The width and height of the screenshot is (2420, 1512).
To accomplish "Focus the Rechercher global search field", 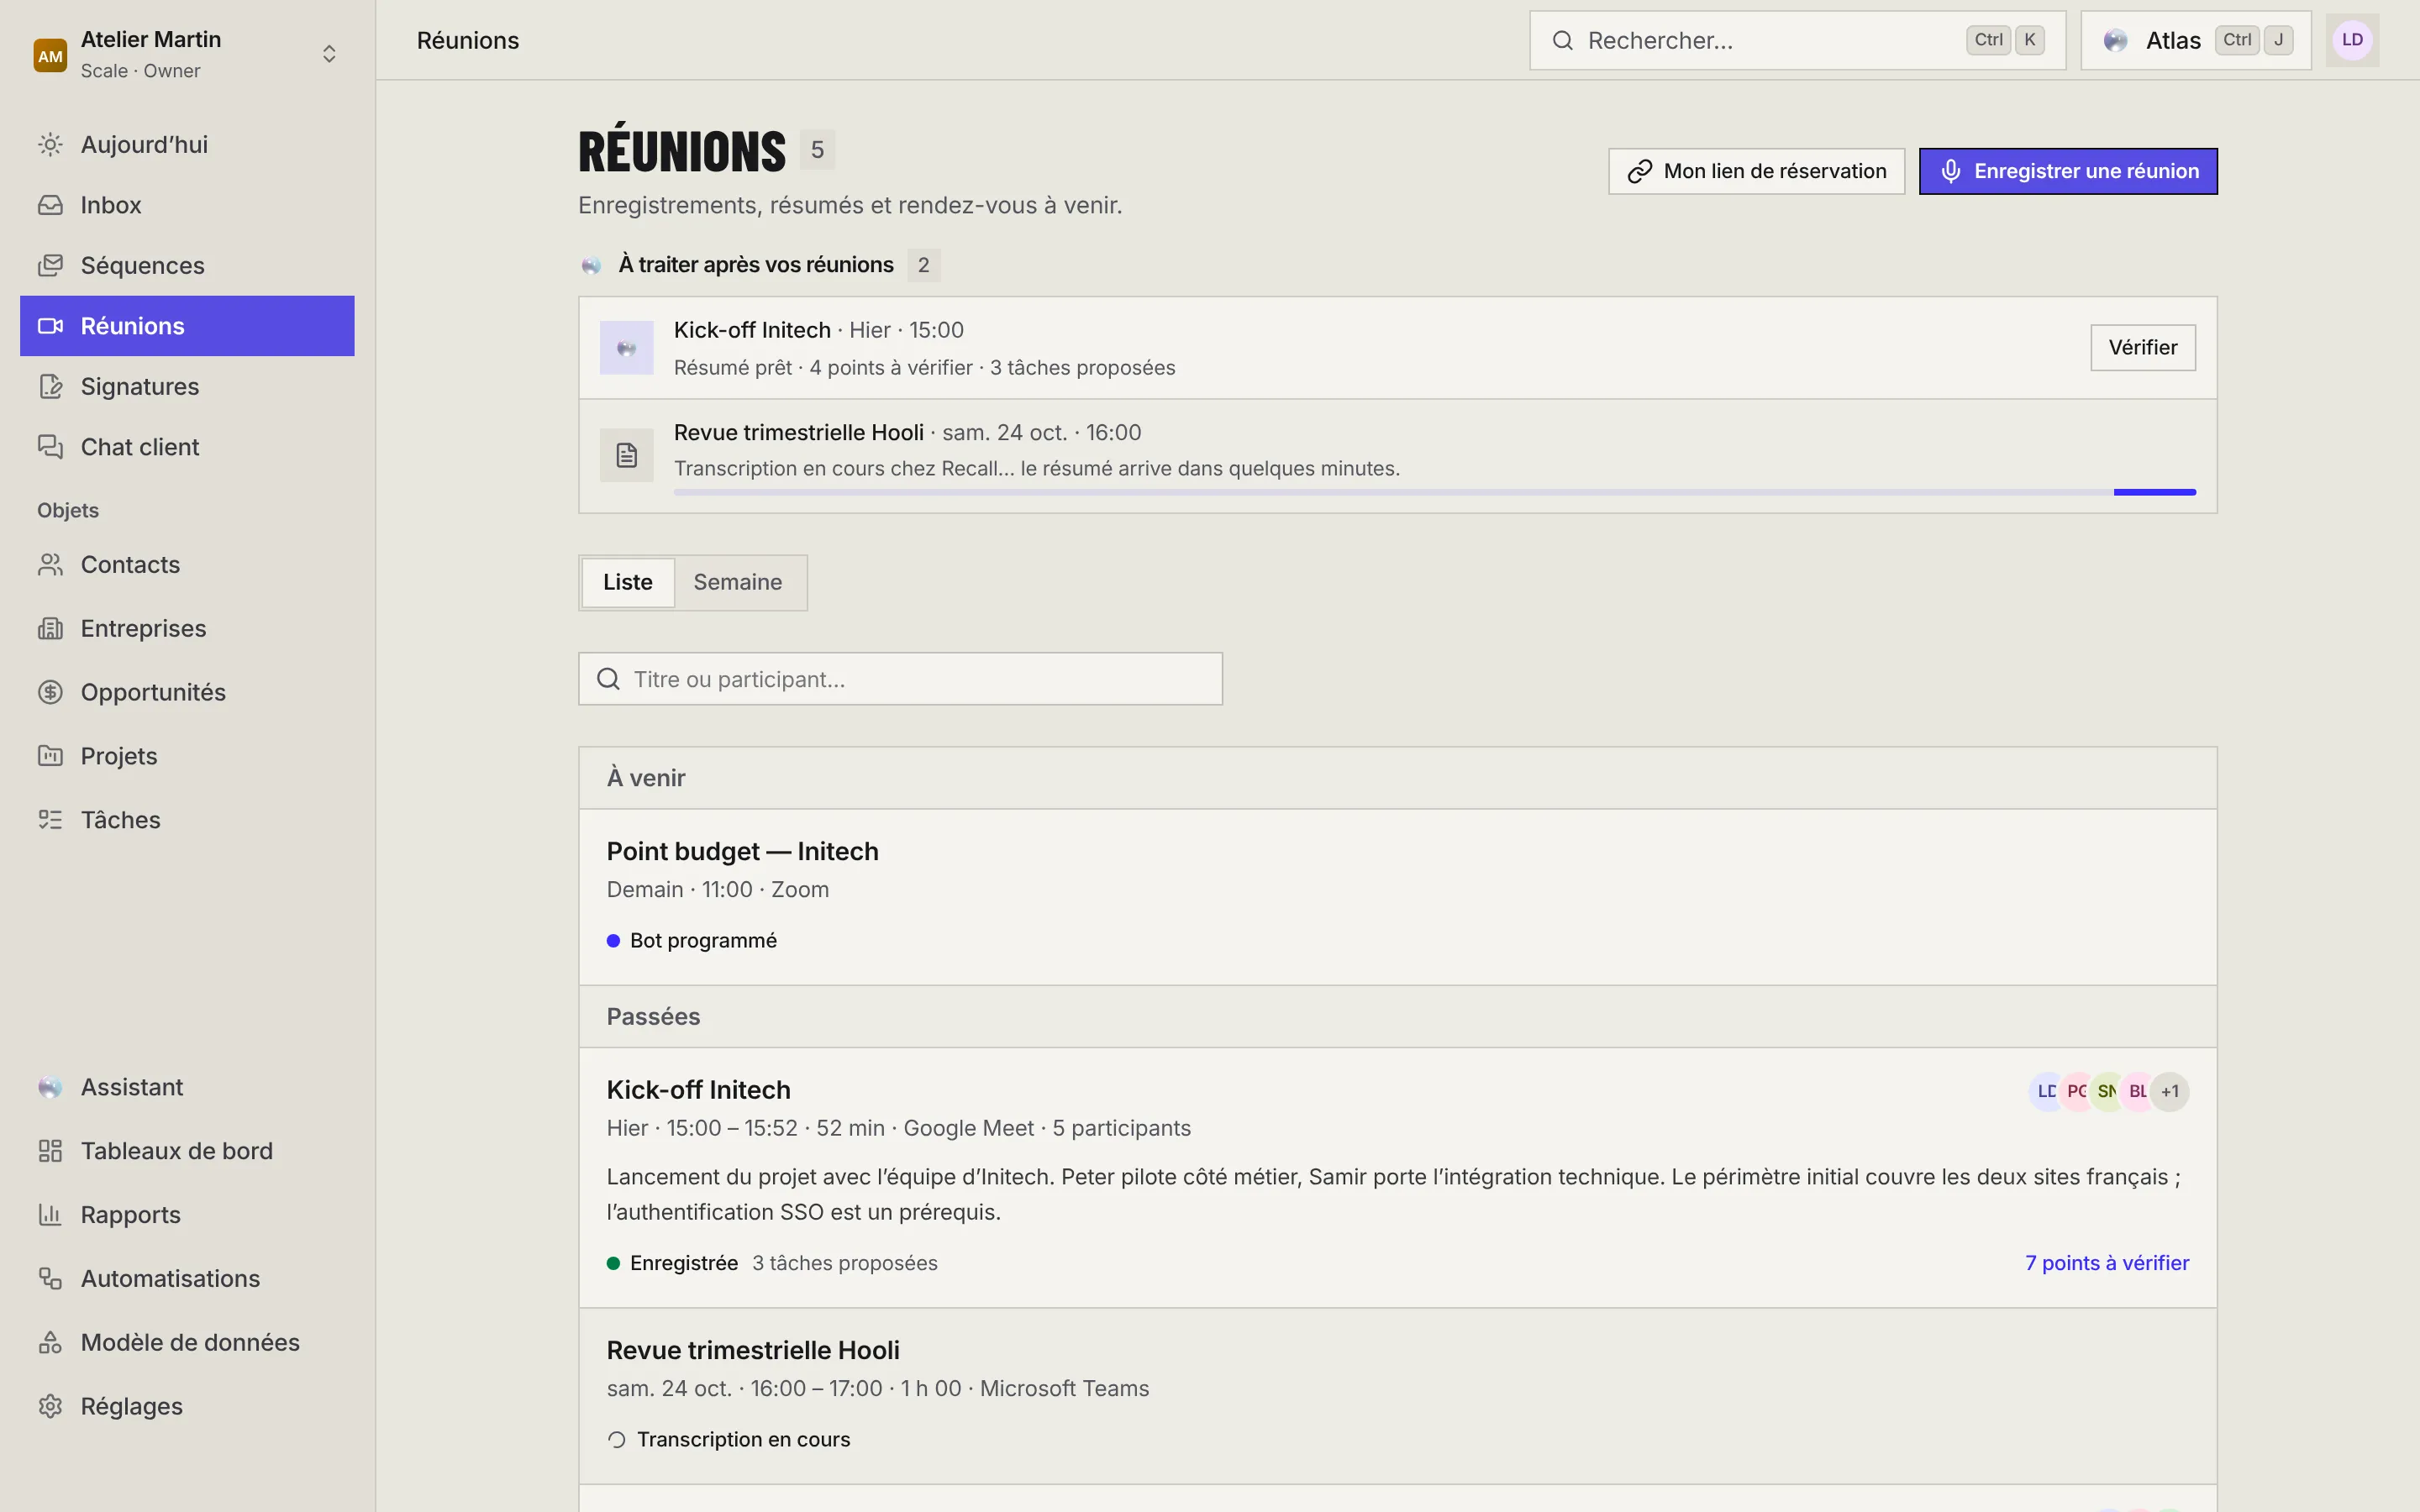I will click(1797, 41).
